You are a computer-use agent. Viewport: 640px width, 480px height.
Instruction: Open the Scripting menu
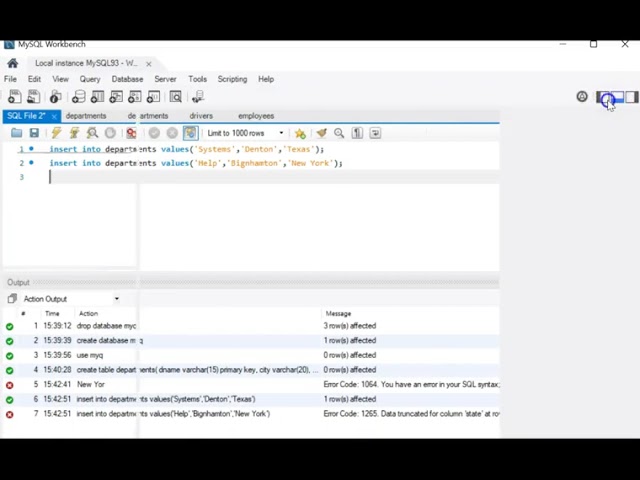[x=232, y=79]
